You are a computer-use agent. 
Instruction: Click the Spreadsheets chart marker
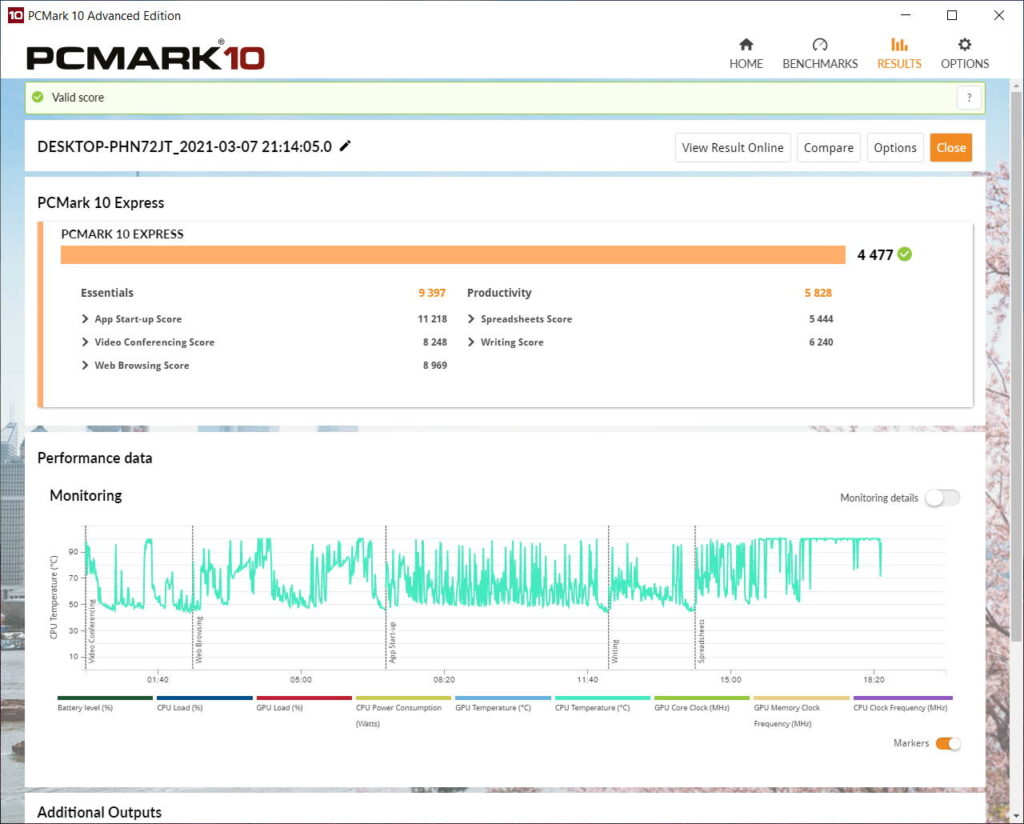click(701, 641)
